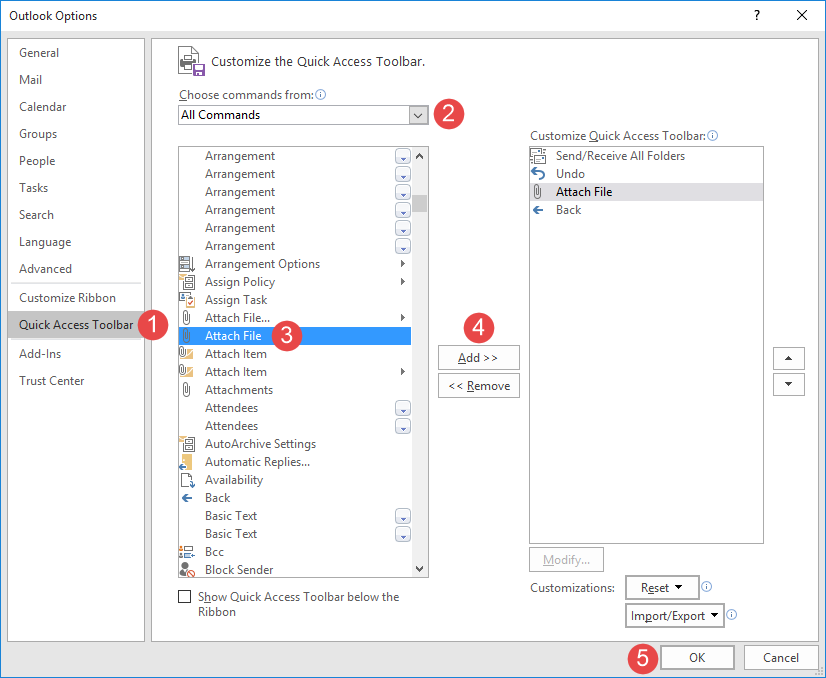Click the Move Down arrow button

coord(789,384)
